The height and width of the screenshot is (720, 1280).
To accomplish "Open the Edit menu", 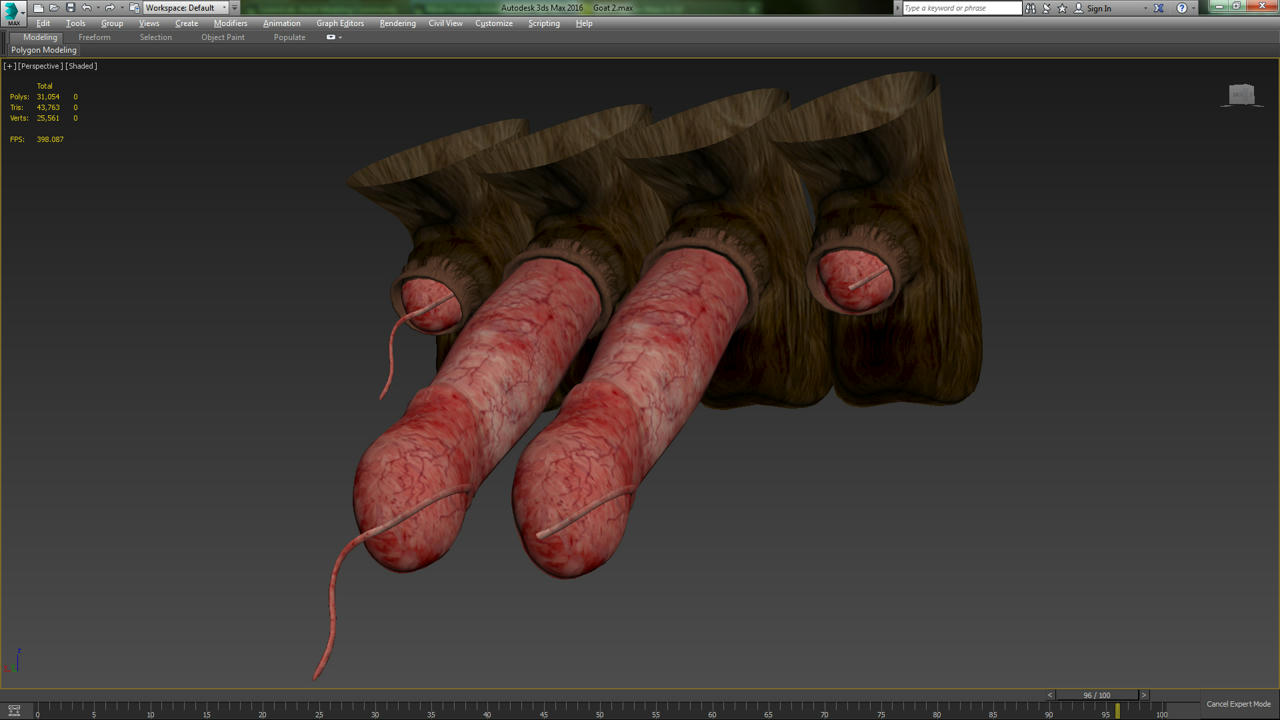I will 43,23.
